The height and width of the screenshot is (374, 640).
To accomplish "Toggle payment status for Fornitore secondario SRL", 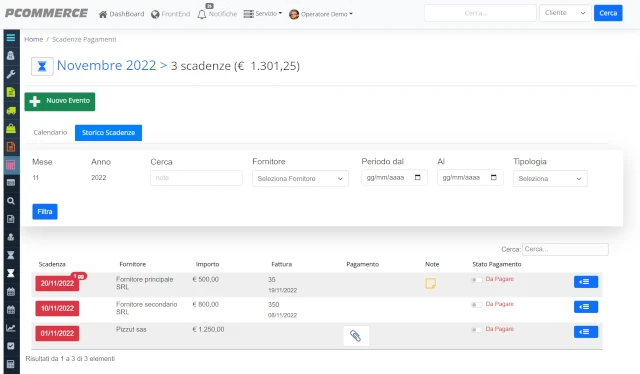I will [x=476, y=305].
